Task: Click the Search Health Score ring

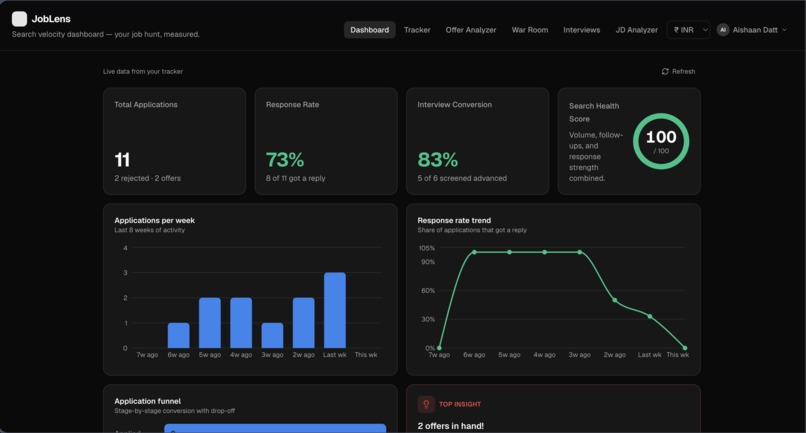Action: coord(661,141)
